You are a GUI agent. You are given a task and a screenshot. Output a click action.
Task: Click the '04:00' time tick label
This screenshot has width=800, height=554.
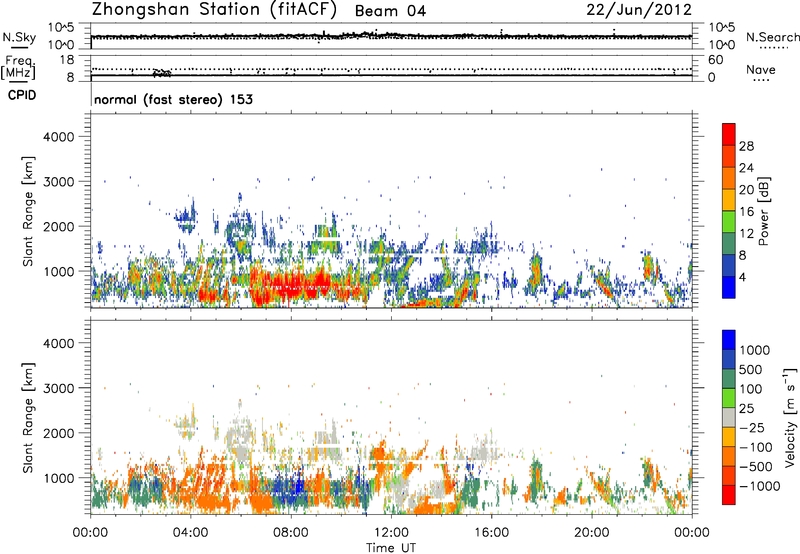(x=190, y=533)
